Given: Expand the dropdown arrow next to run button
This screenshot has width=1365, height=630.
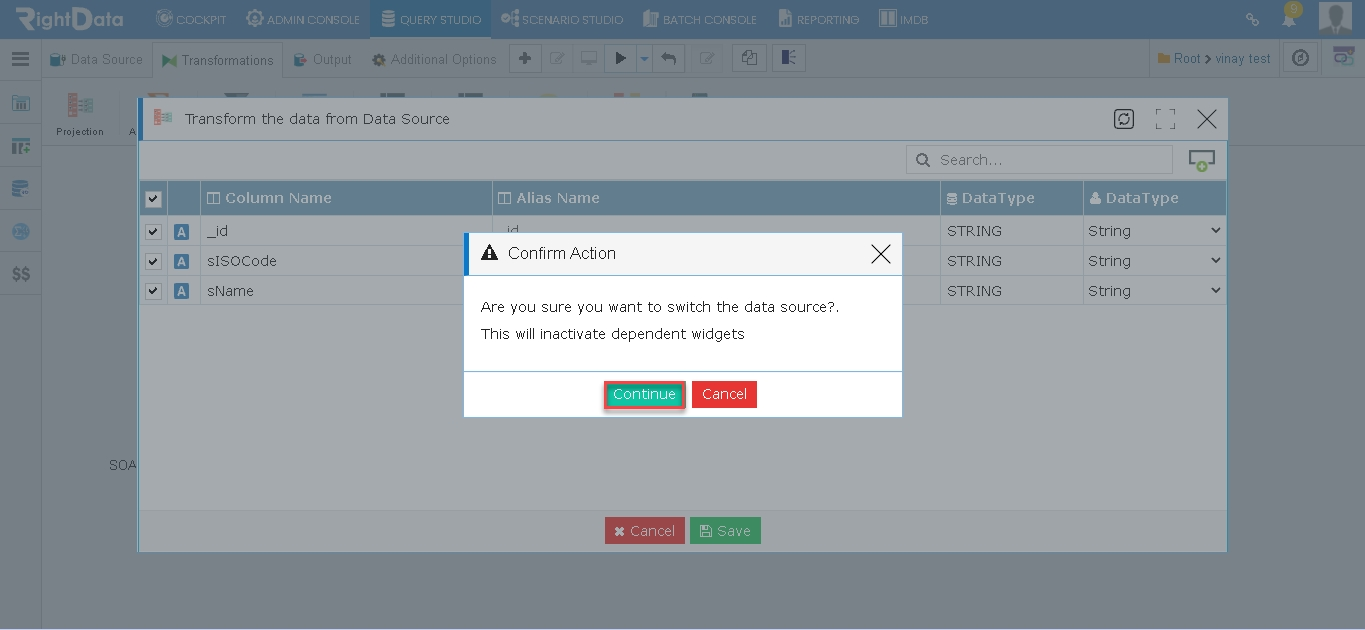Looking at the screenshot, I should coord(644,59).
